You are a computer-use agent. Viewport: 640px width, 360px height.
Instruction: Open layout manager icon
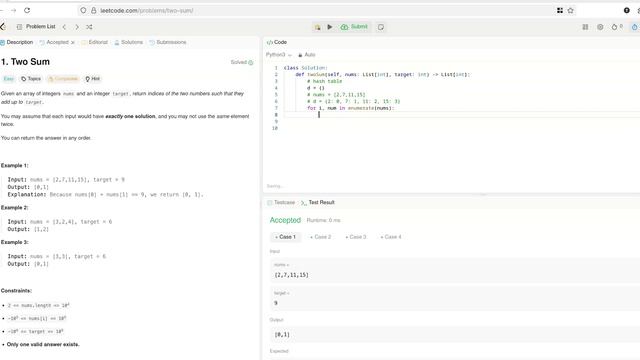click(x=585, y=27)
